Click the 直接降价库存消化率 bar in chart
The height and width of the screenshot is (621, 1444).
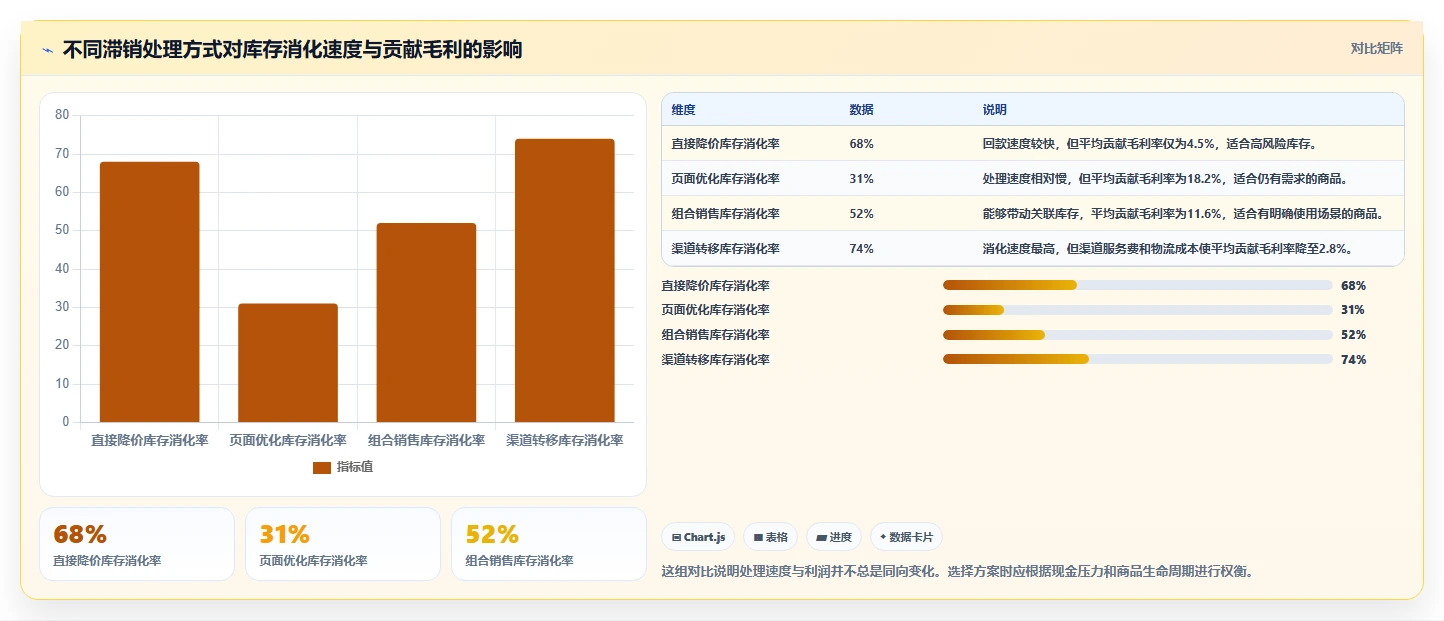tap(149, 292)
